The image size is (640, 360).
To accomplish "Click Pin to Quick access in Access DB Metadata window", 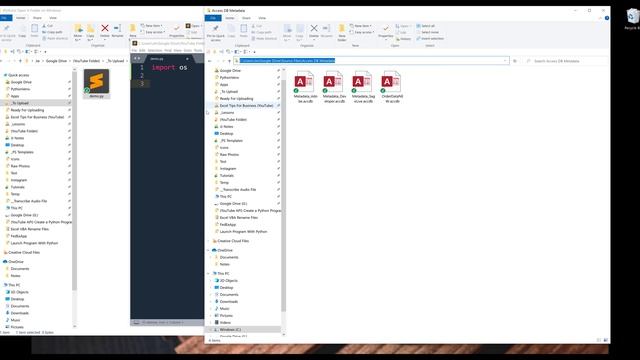I will click(x=215, y=33).
